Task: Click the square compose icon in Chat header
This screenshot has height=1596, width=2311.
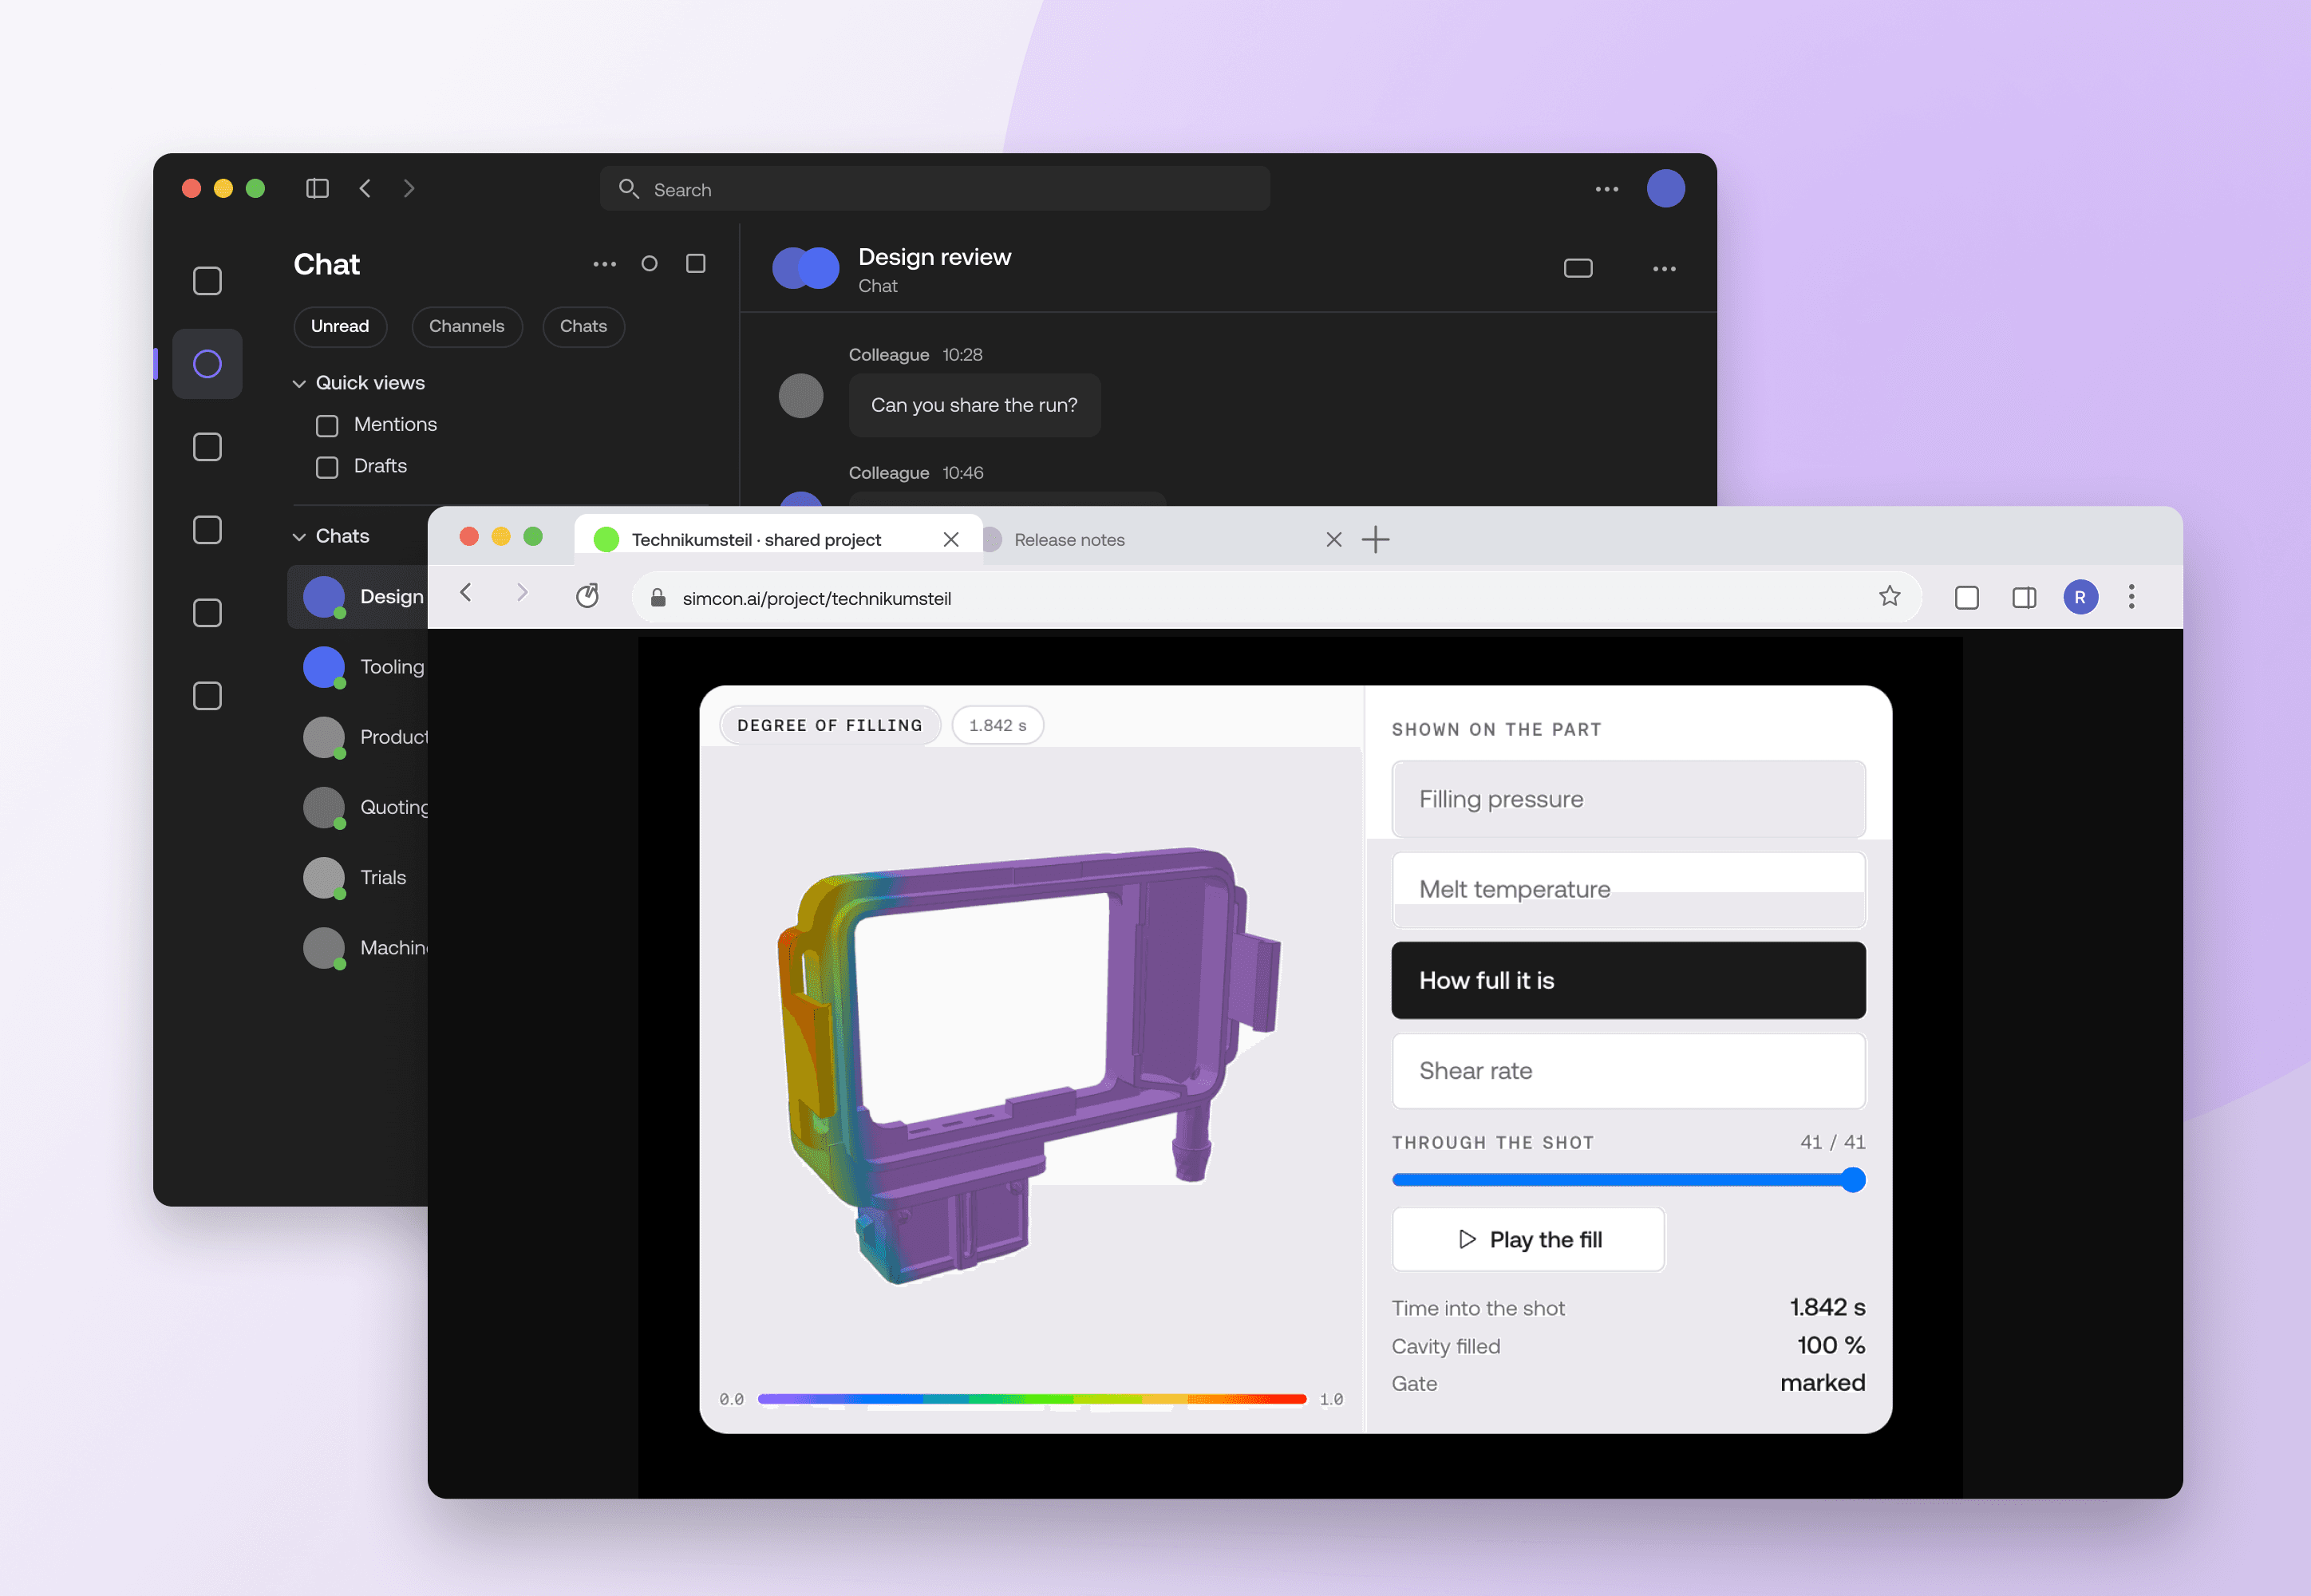Action: 696,263
